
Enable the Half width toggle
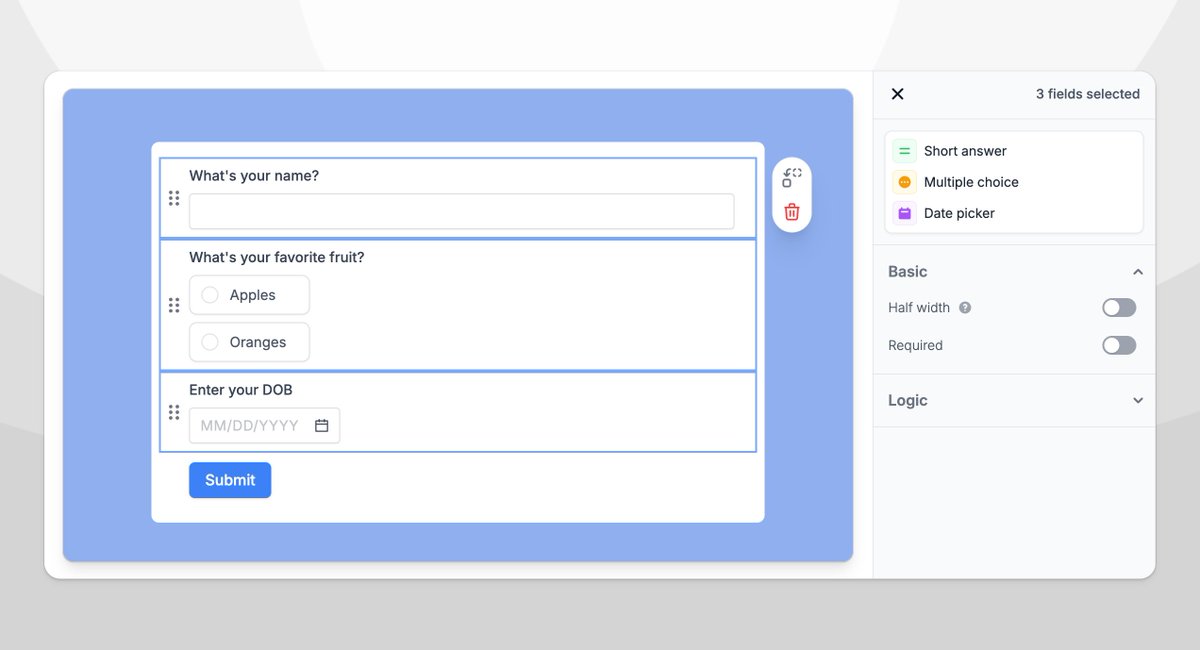pos(1119,307)
